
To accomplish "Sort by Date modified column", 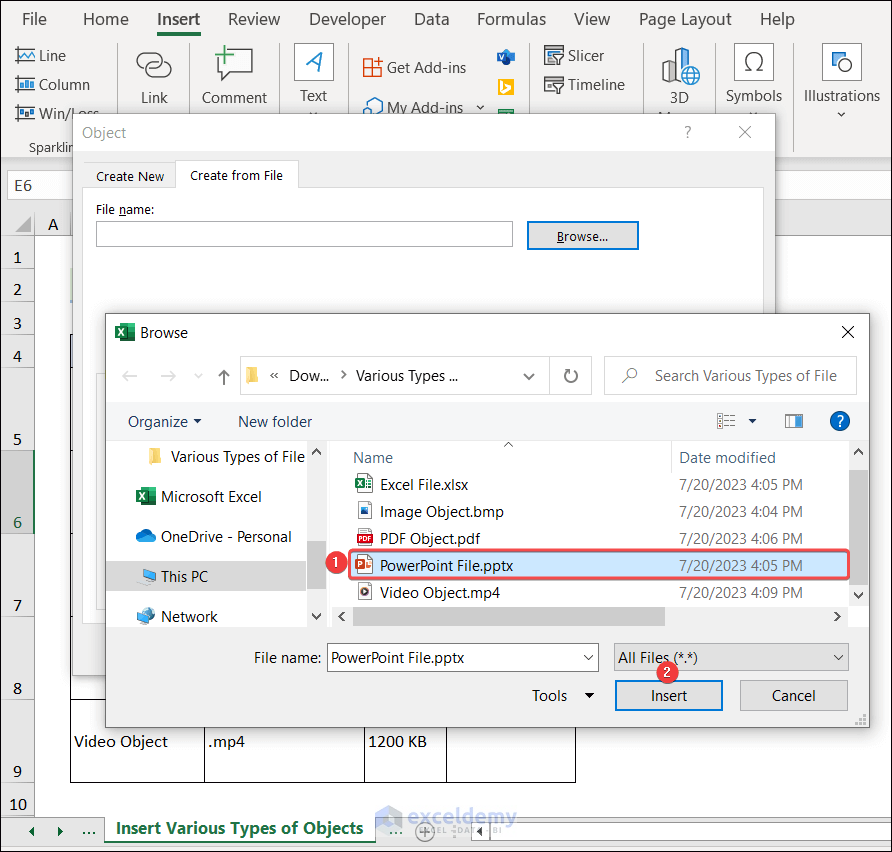I will pyautogui.click(x=727, y=458).
